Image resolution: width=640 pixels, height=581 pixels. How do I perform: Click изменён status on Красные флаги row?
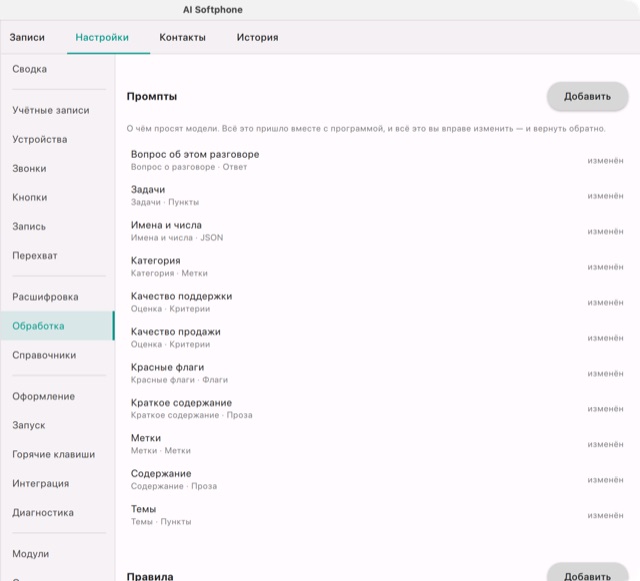coord(605,374)
